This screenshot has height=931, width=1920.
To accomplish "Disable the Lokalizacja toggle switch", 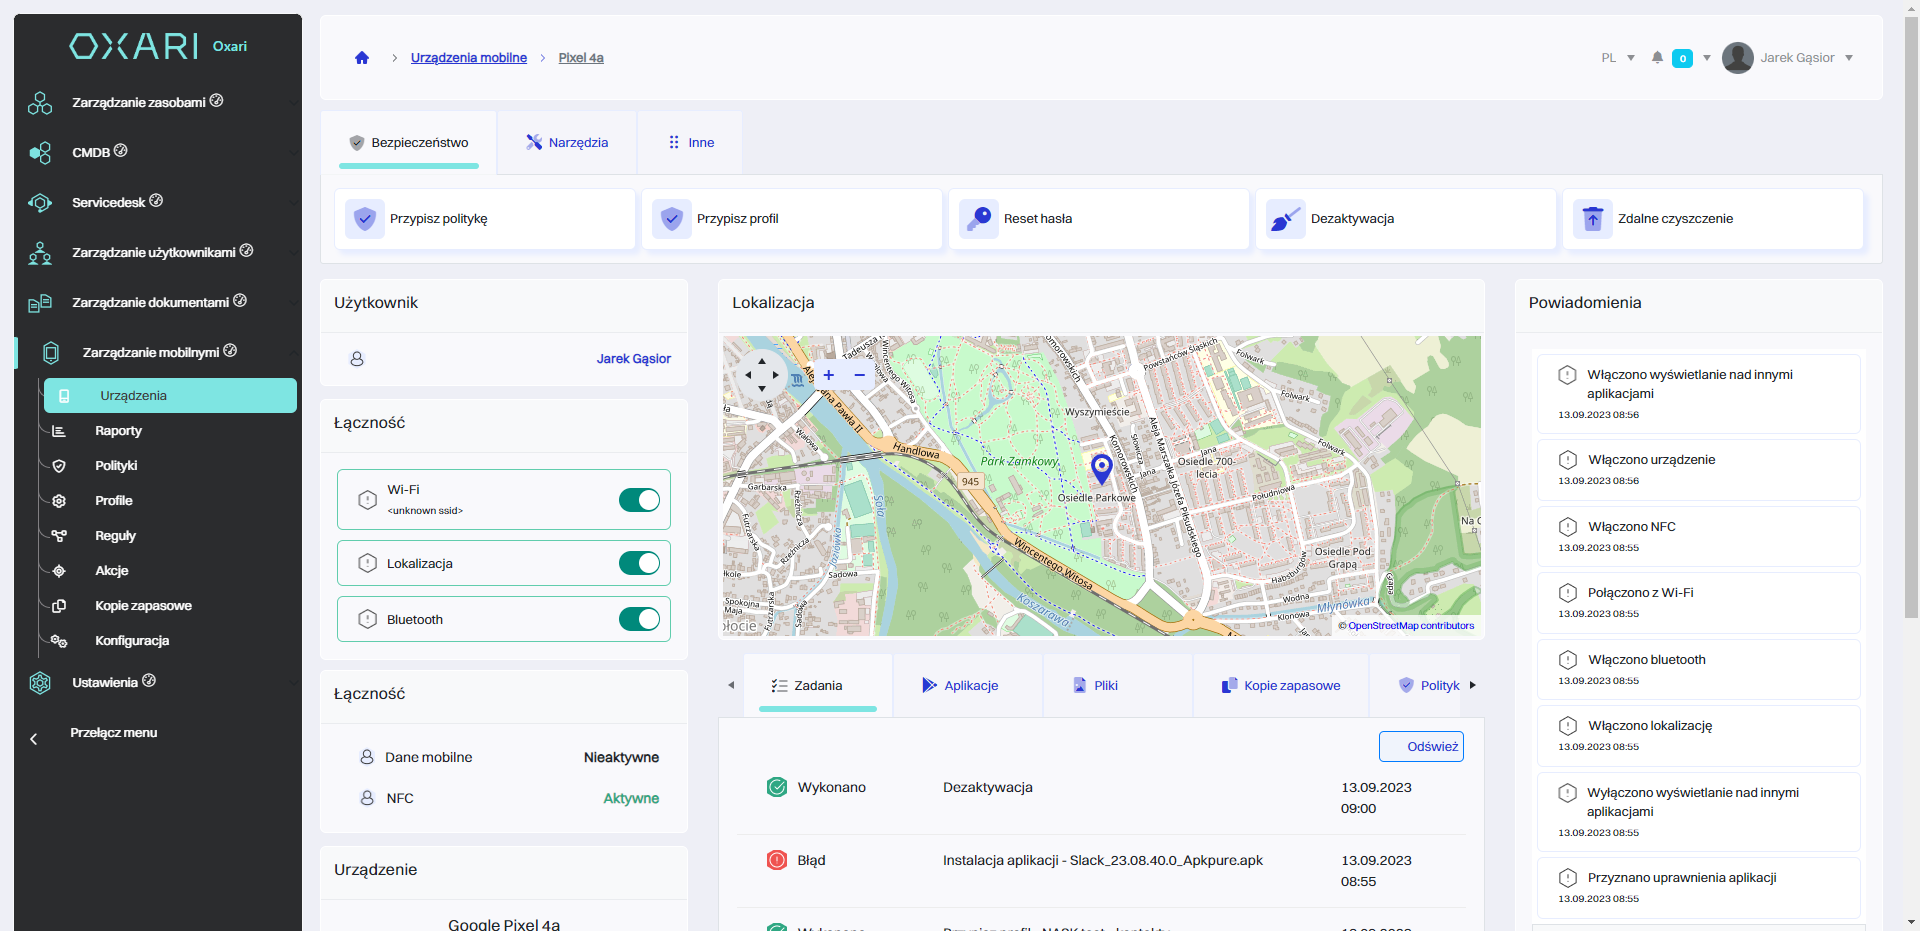I will click(639, 564).
